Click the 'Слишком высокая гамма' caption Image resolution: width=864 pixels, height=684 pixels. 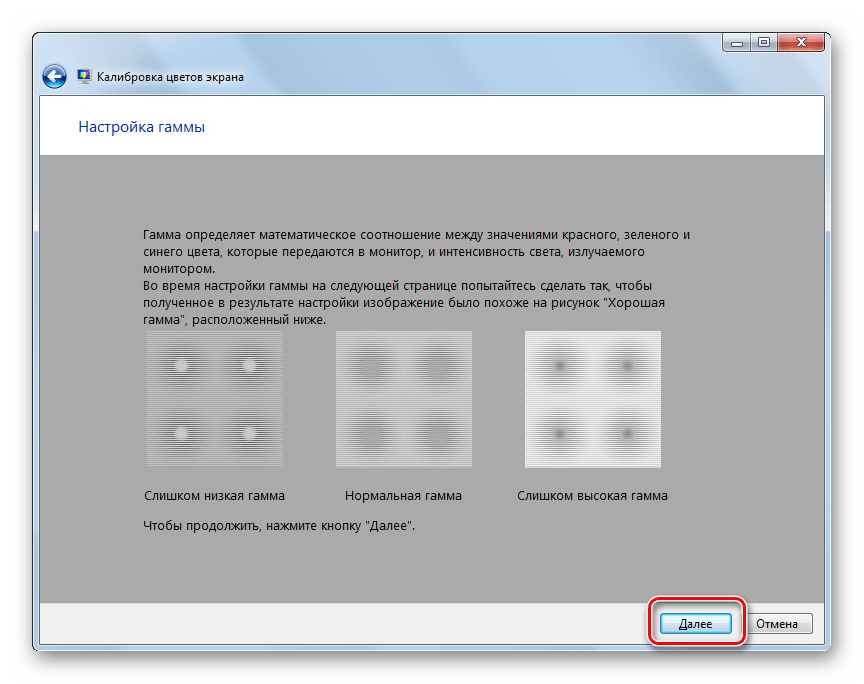592,496
